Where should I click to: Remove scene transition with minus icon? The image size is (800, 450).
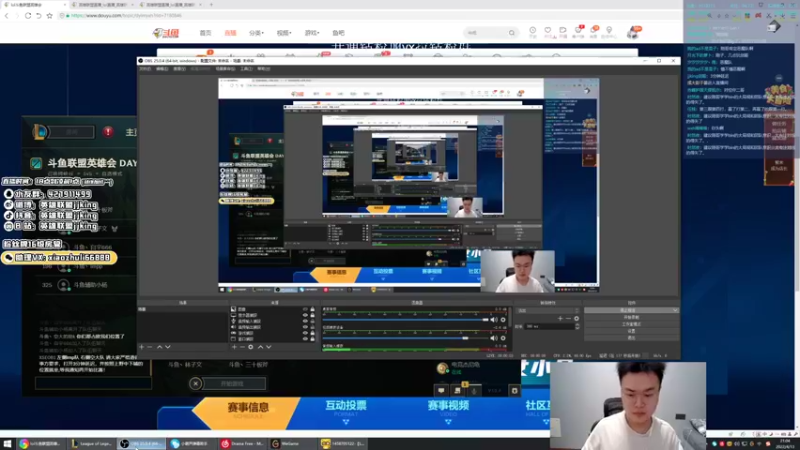(568, 318)
